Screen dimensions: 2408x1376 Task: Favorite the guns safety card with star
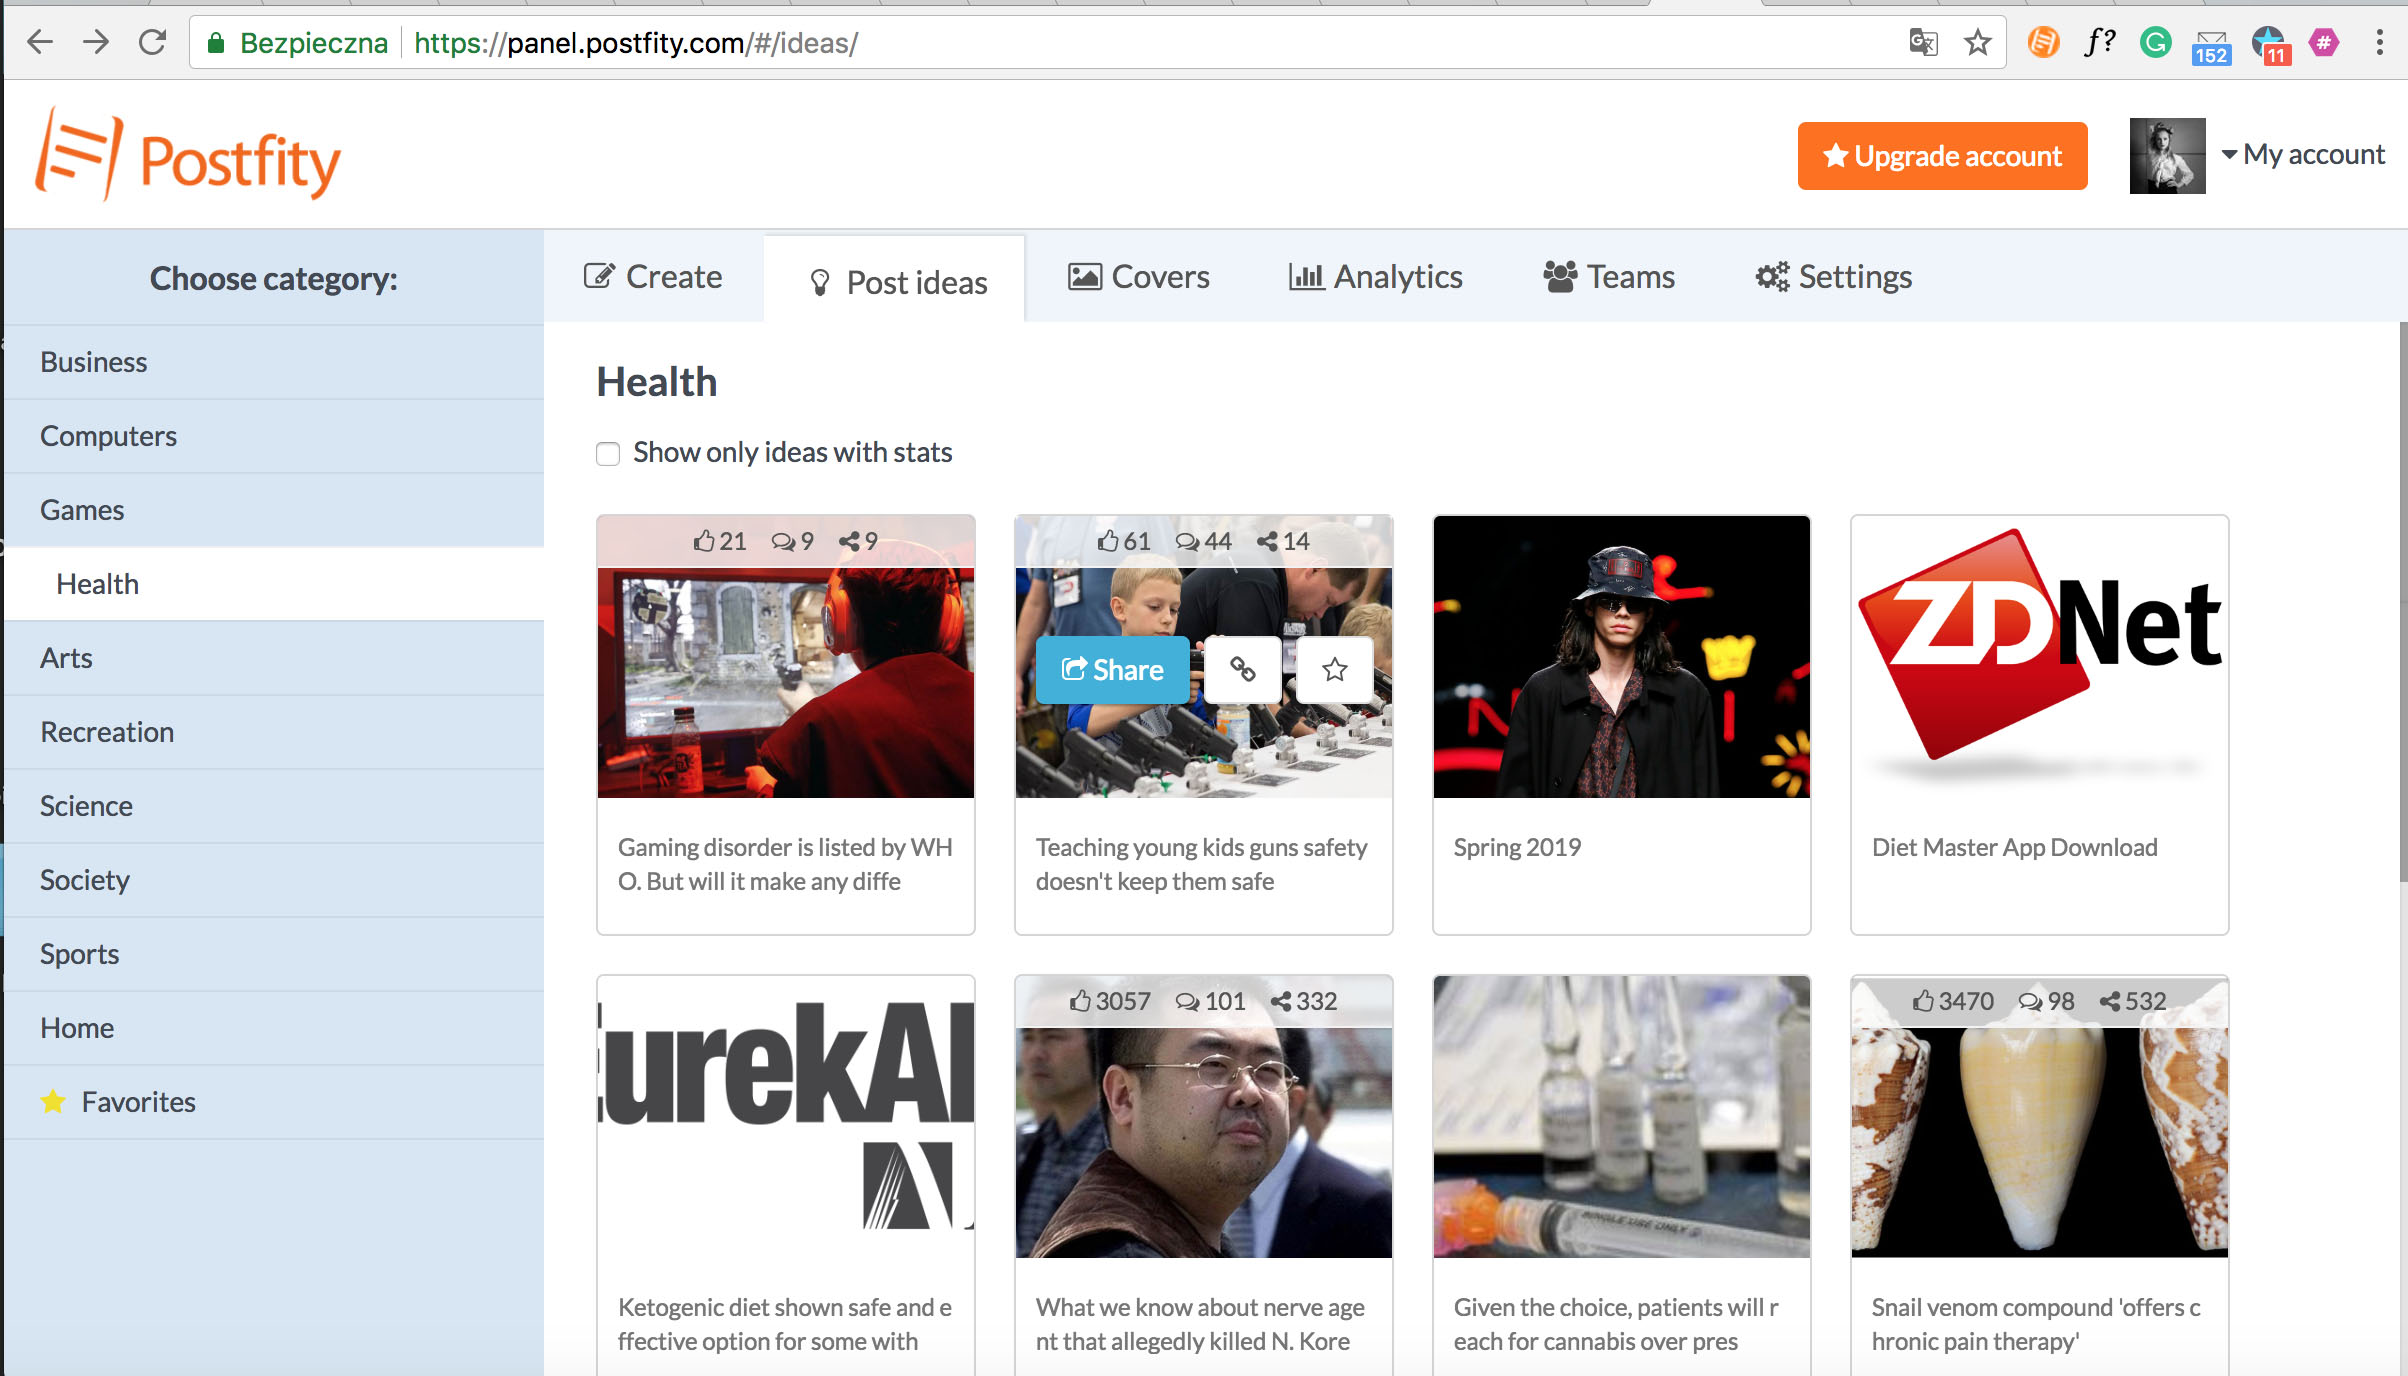click(x=1335, y=669)
